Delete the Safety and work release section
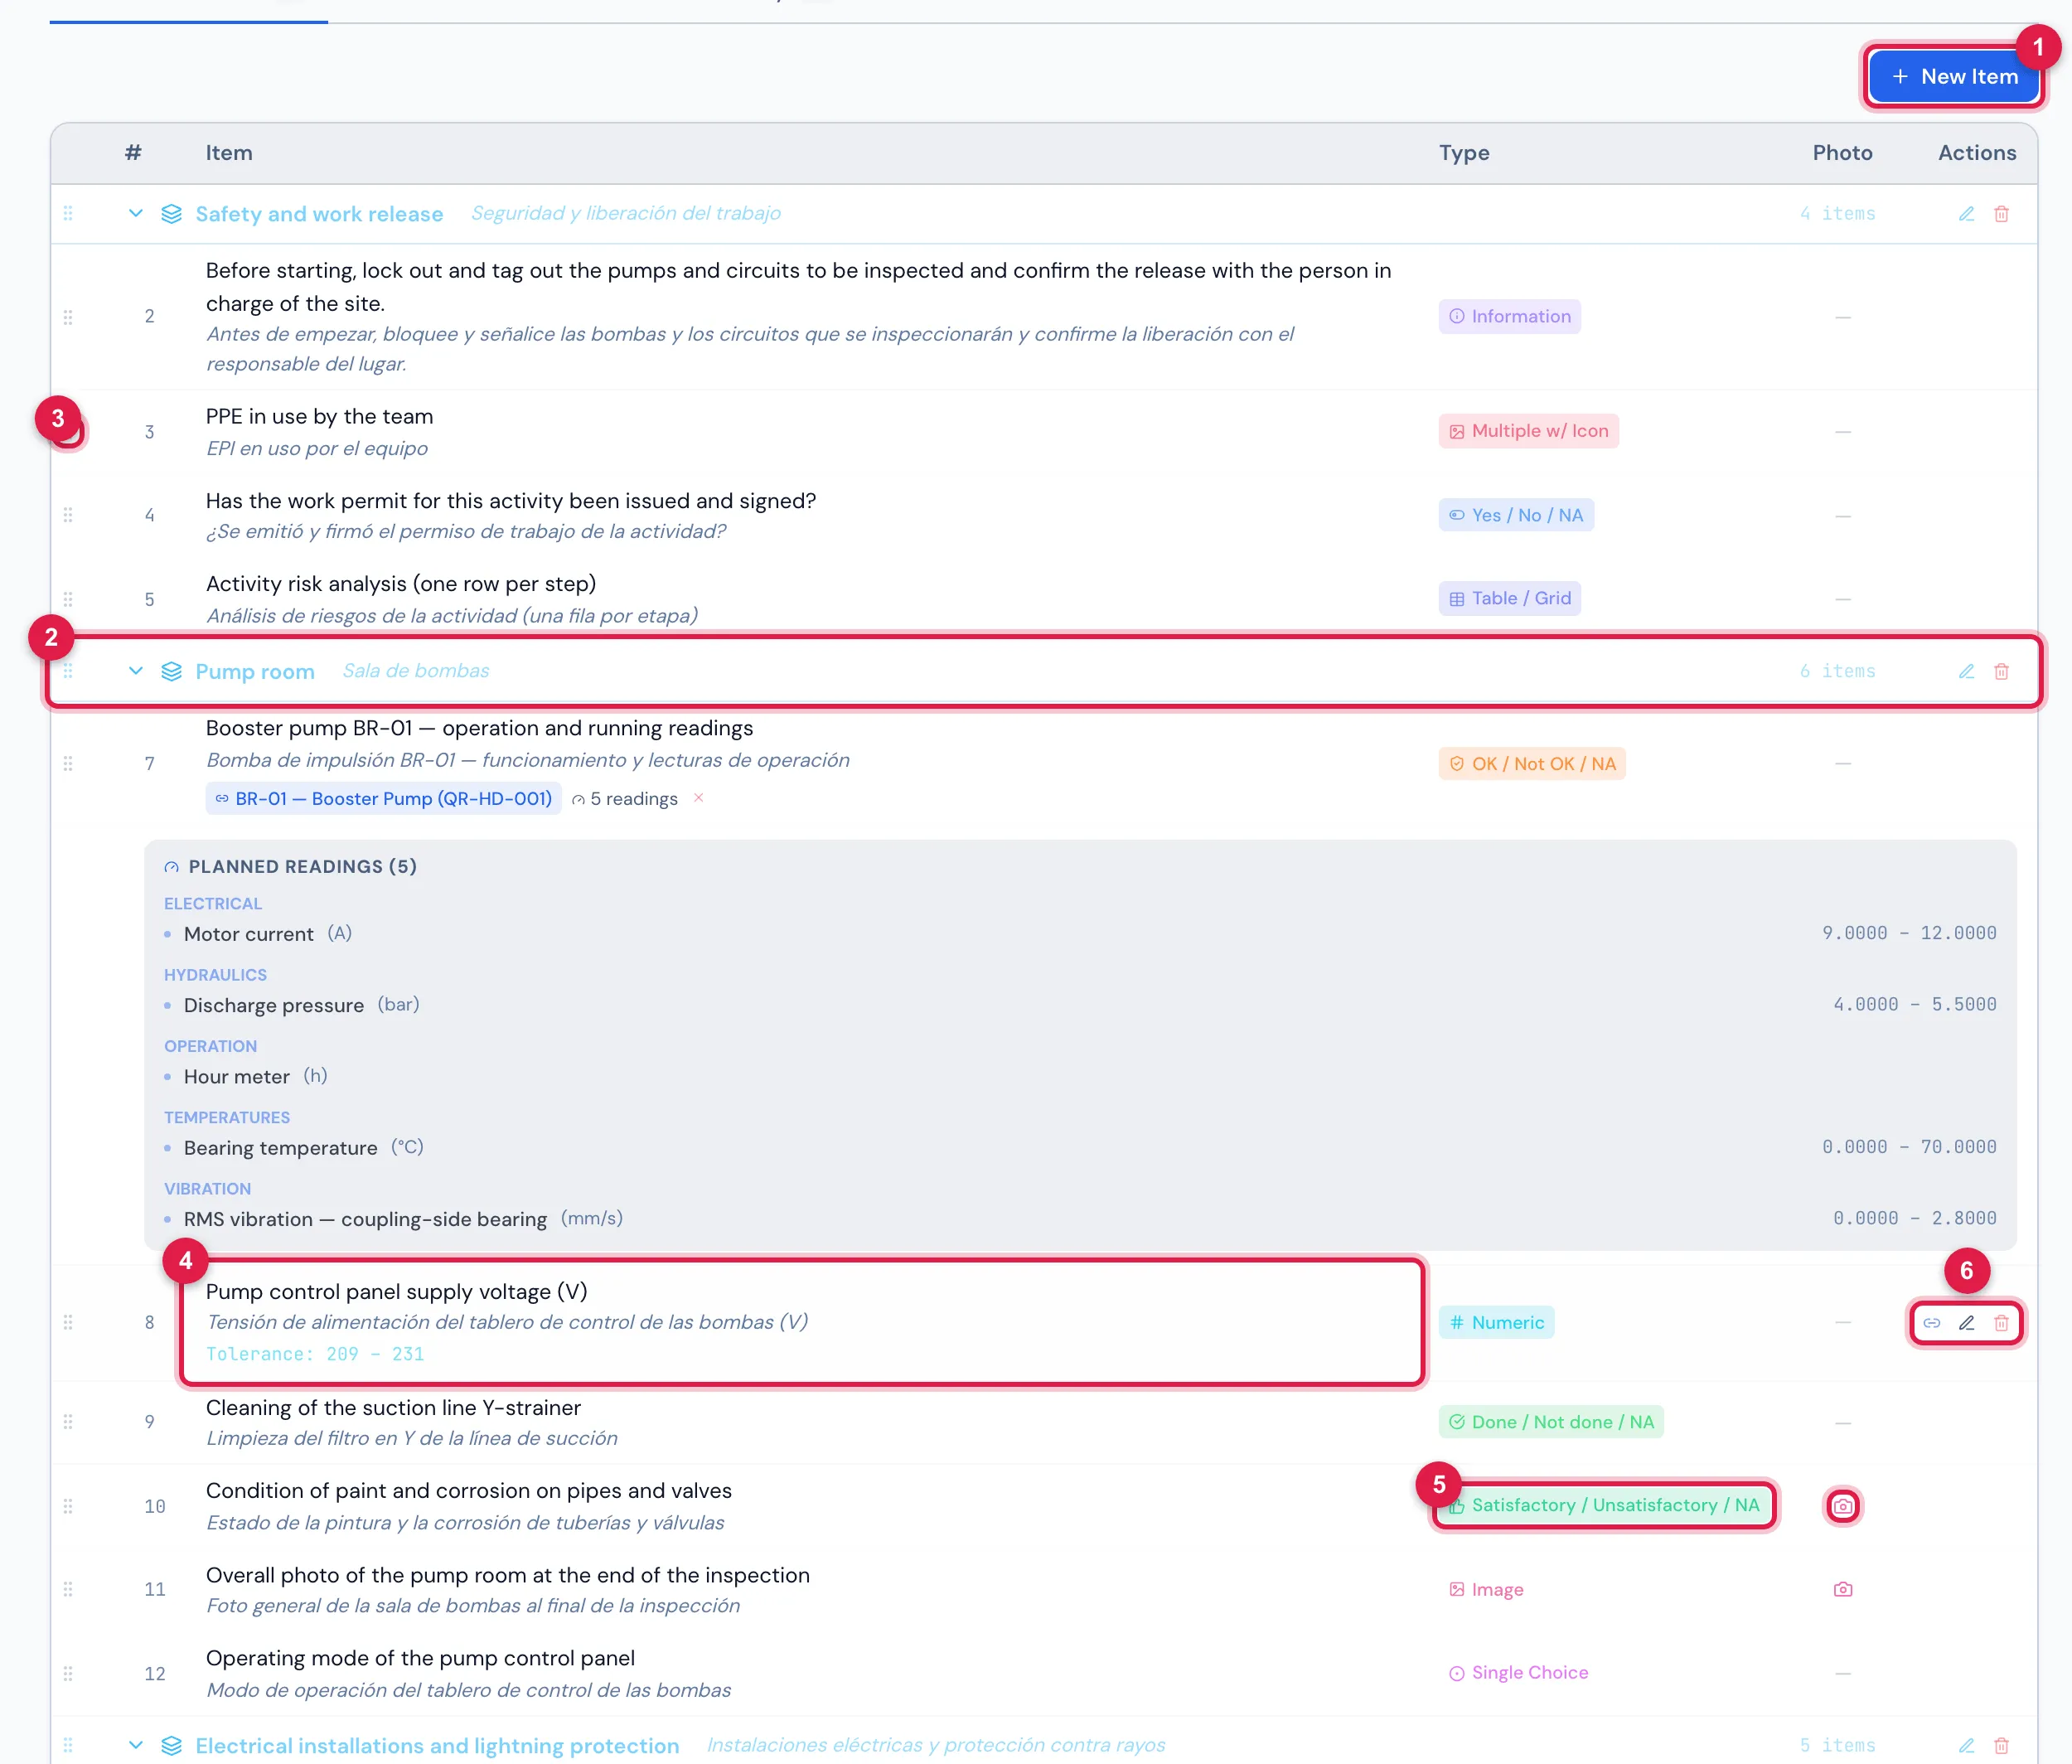 (2001, 214)
